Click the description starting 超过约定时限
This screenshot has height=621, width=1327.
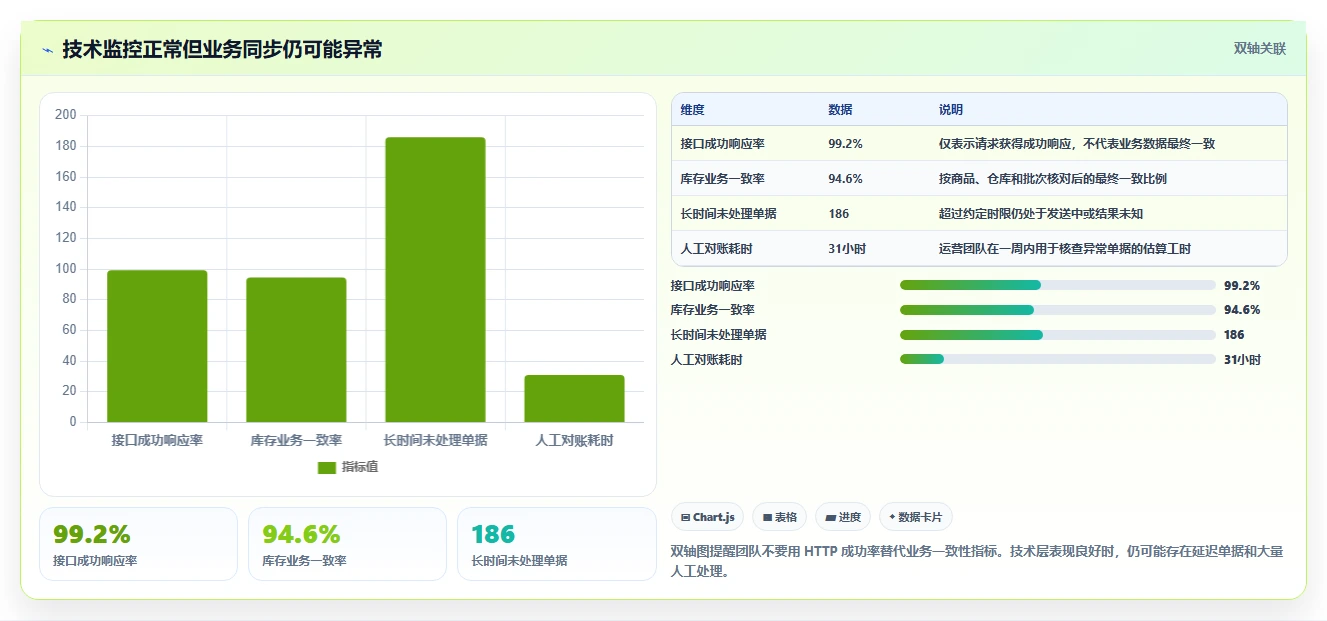[1040, 214]
